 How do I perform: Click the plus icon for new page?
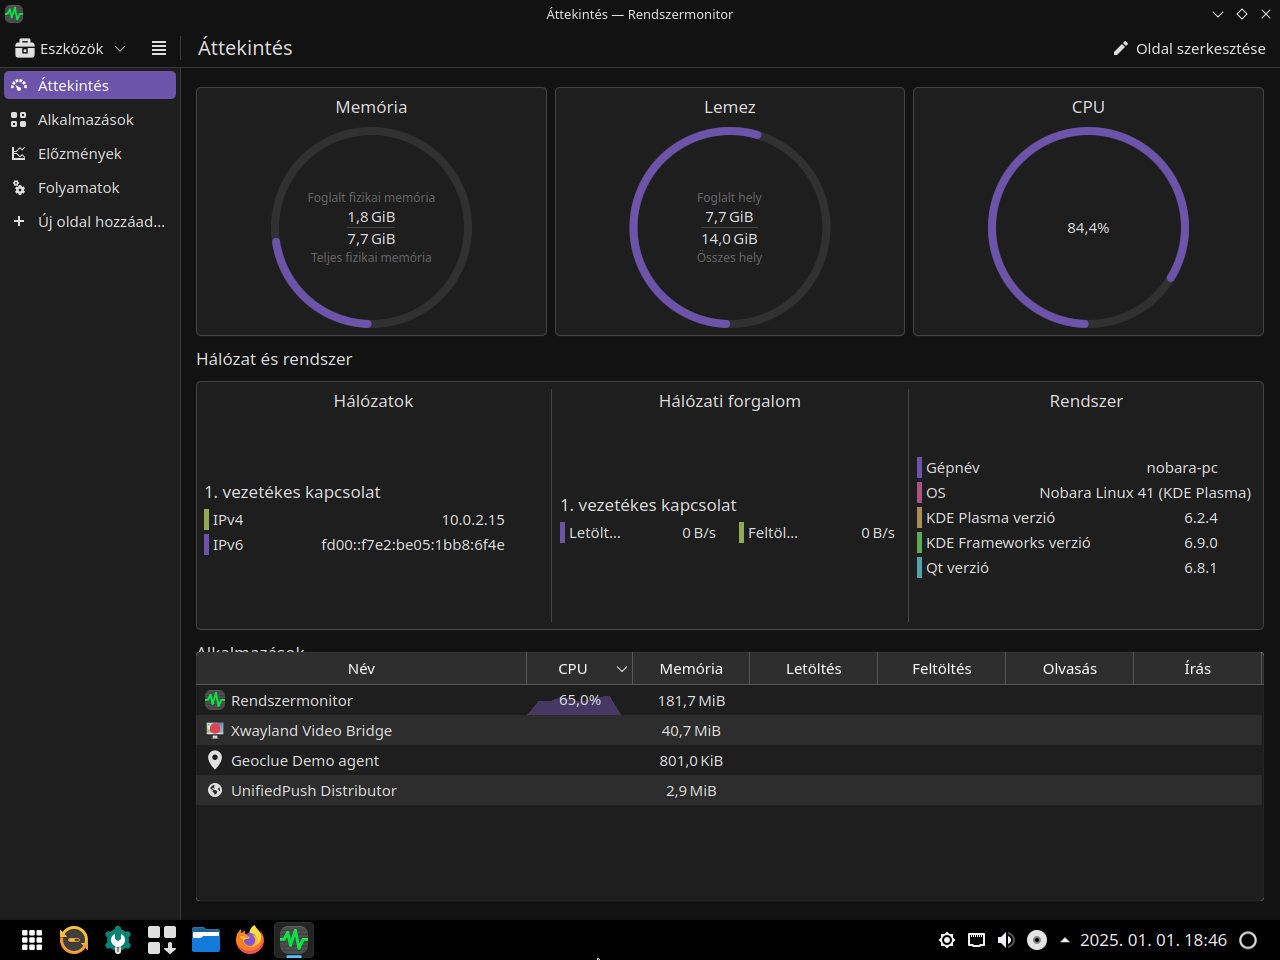18,221
